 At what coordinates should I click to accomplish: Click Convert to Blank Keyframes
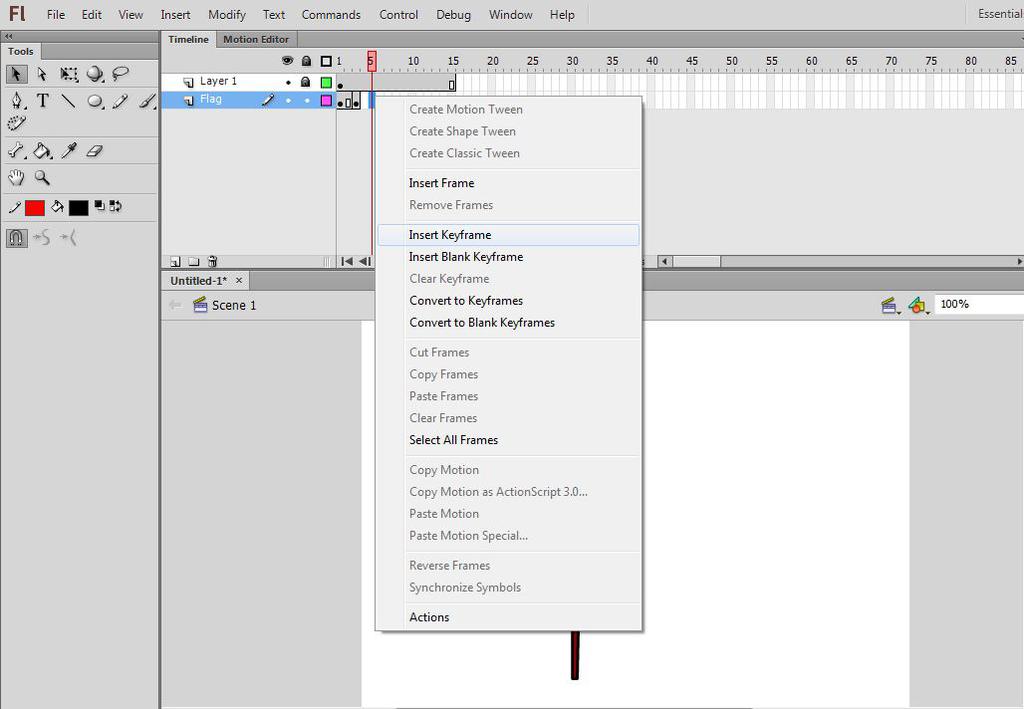click(482, 323)
